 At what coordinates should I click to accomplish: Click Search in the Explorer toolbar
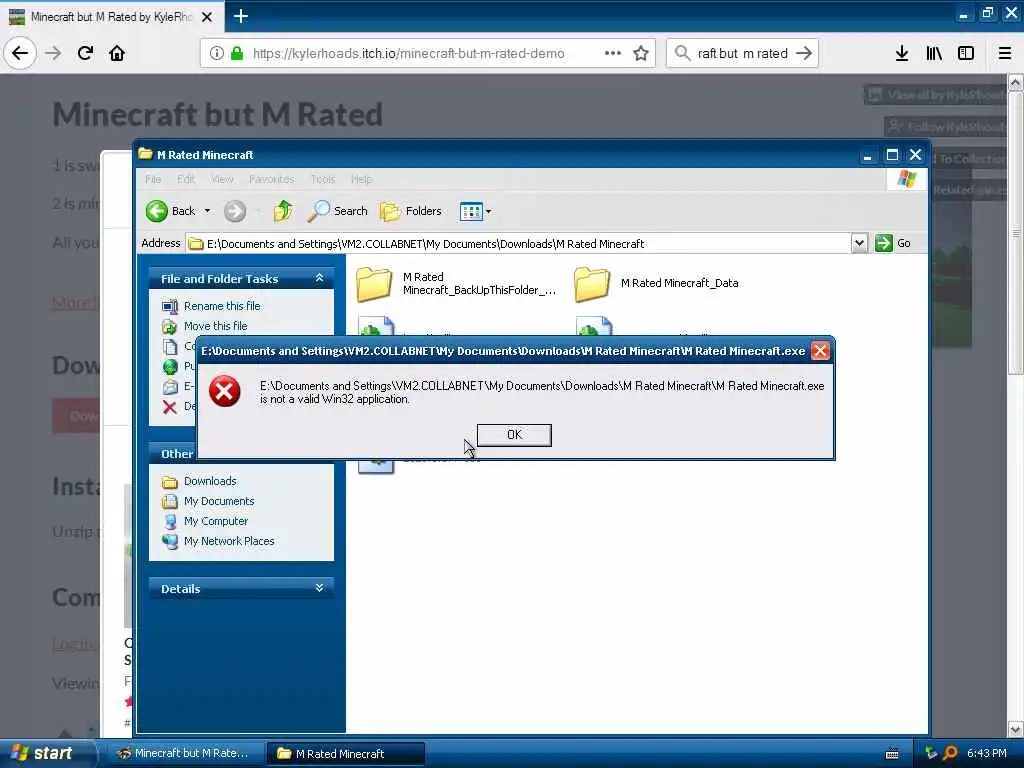point(338,211)
